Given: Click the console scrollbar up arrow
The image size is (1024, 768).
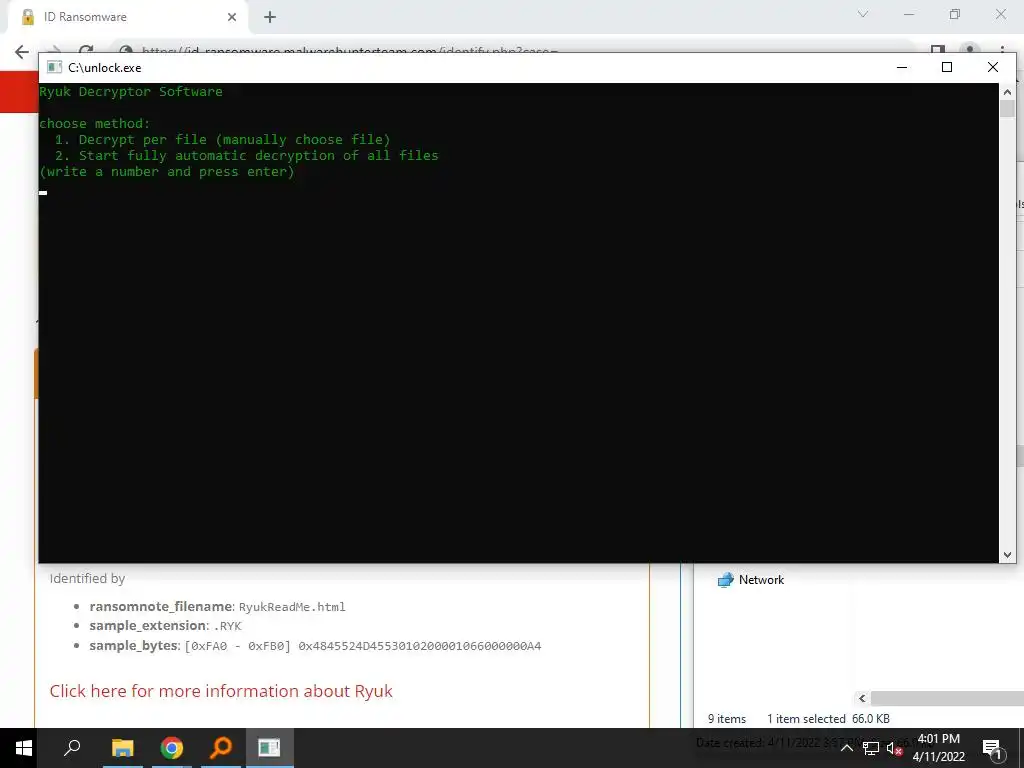Looking at the screenshot, I should [x=1007, y=92].
